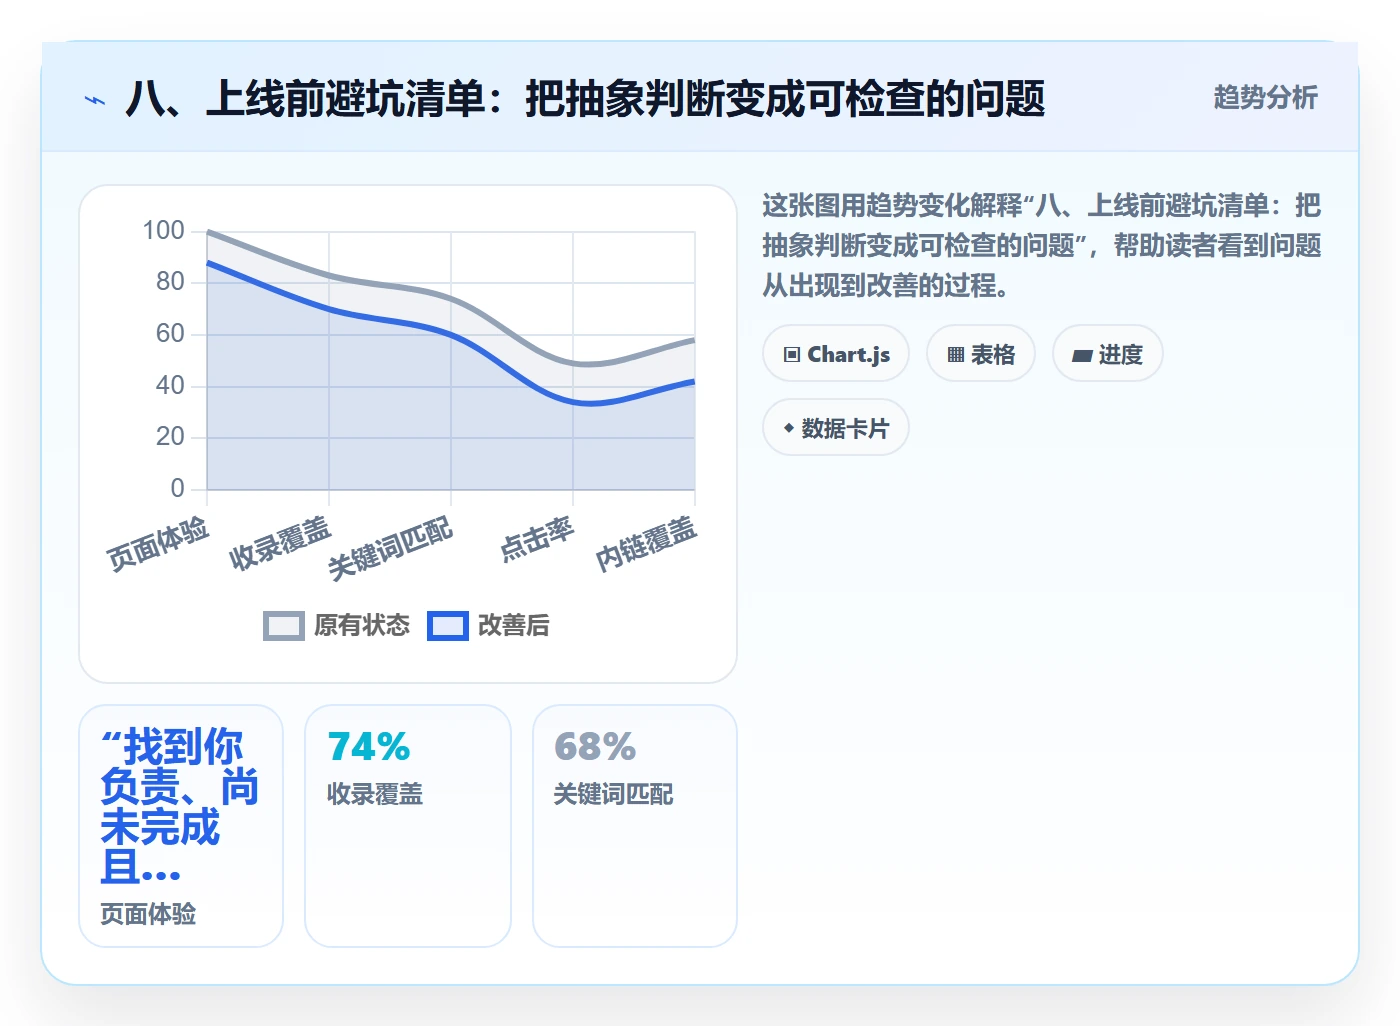The height and width of the screenshot is (1026, 1400).
Task: Click the 进度 bar icon
Action: pos(1082,355)
